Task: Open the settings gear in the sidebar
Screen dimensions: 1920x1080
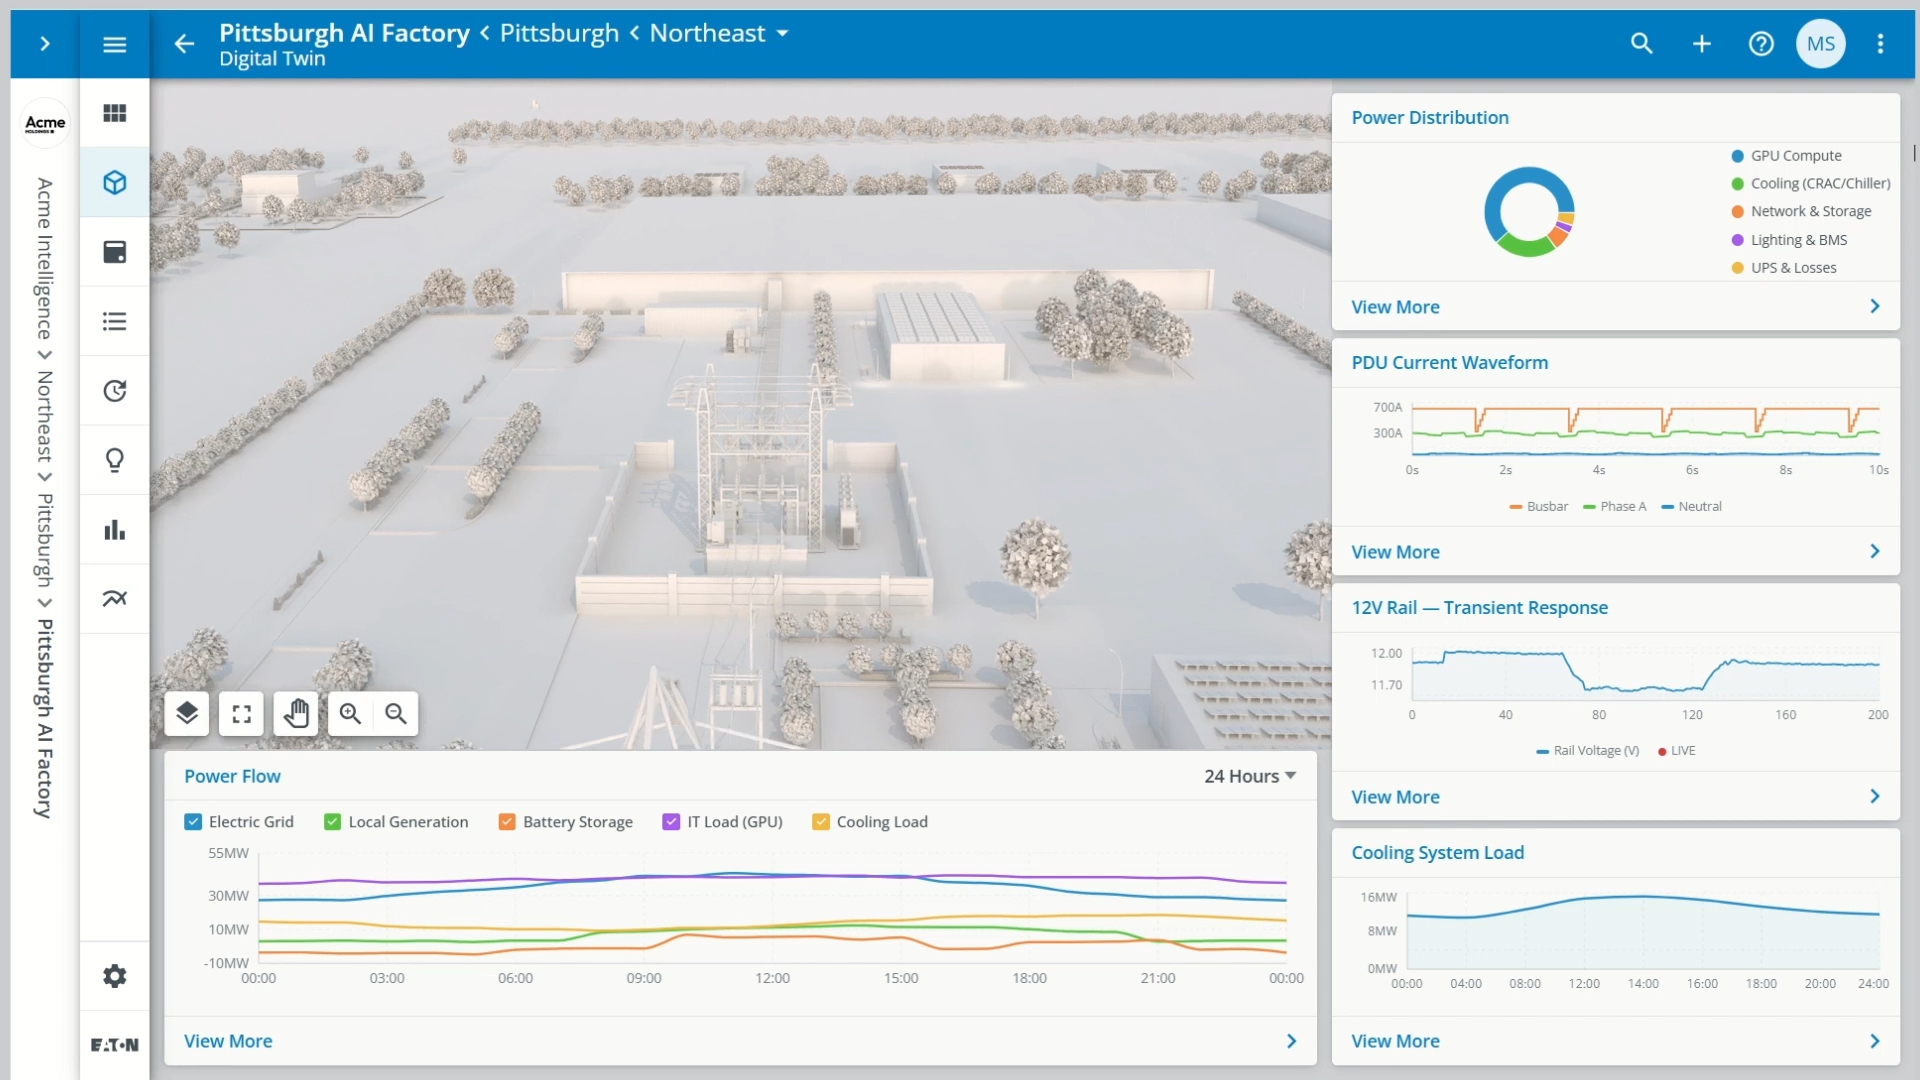Action: tap(115, 976)
